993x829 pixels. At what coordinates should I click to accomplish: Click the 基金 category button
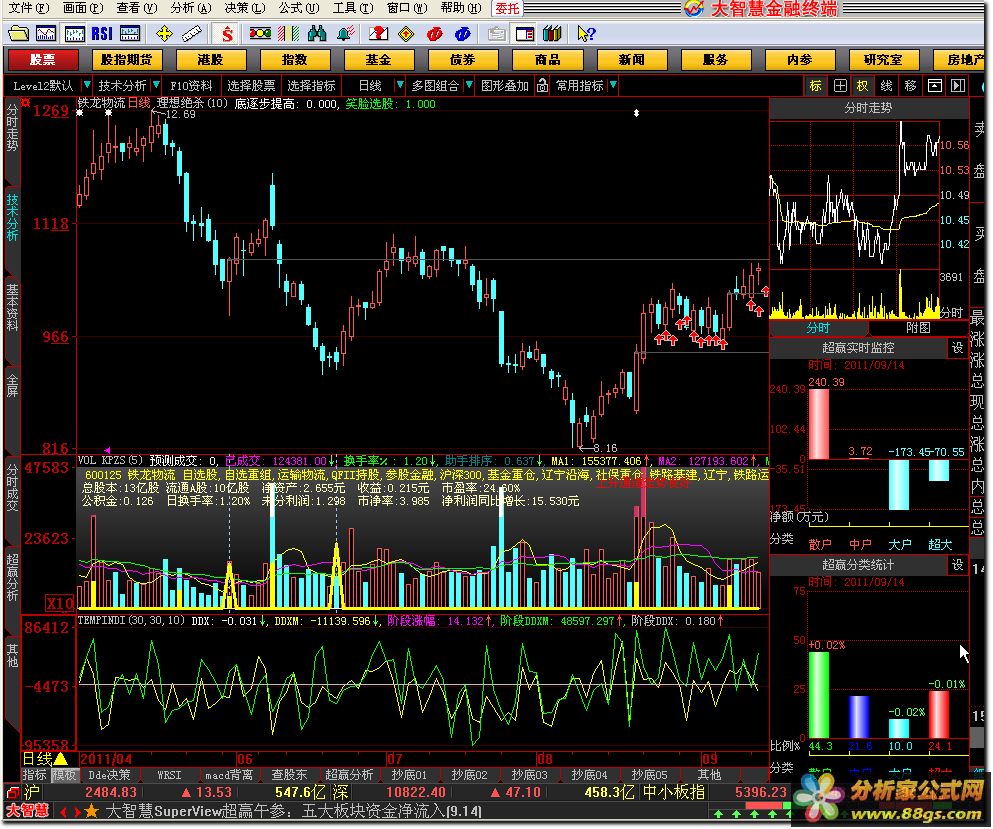click(x=379, y=60)
